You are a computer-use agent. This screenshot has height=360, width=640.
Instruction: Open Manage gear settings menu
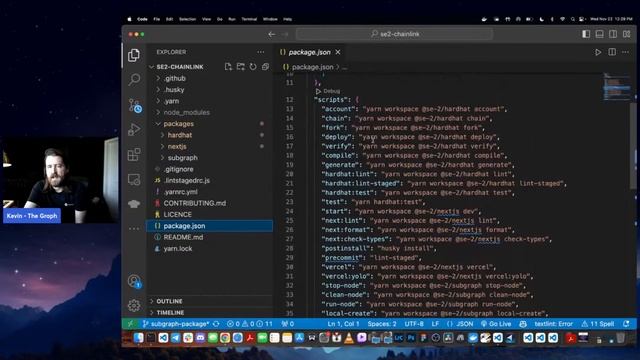coord(134,305)
